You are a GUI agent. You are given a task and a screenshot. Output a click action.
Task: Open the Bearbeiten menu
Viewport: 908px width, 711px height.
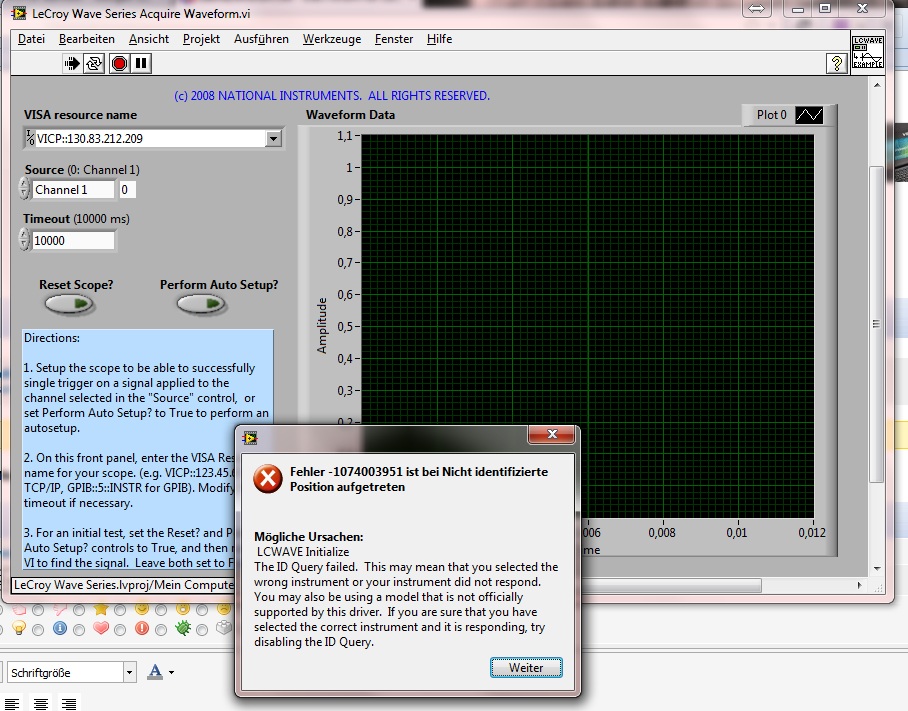click(x=87, y=39)
